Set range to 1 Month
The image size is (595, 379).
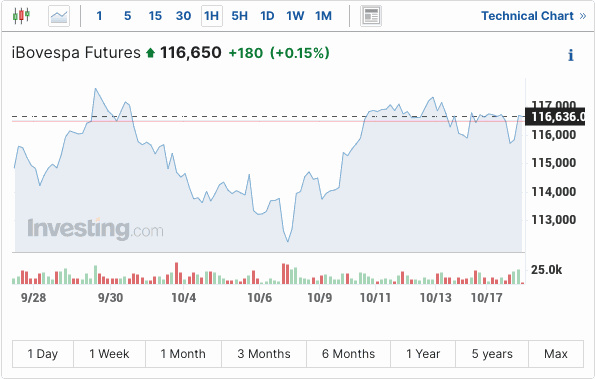(183, 354)
